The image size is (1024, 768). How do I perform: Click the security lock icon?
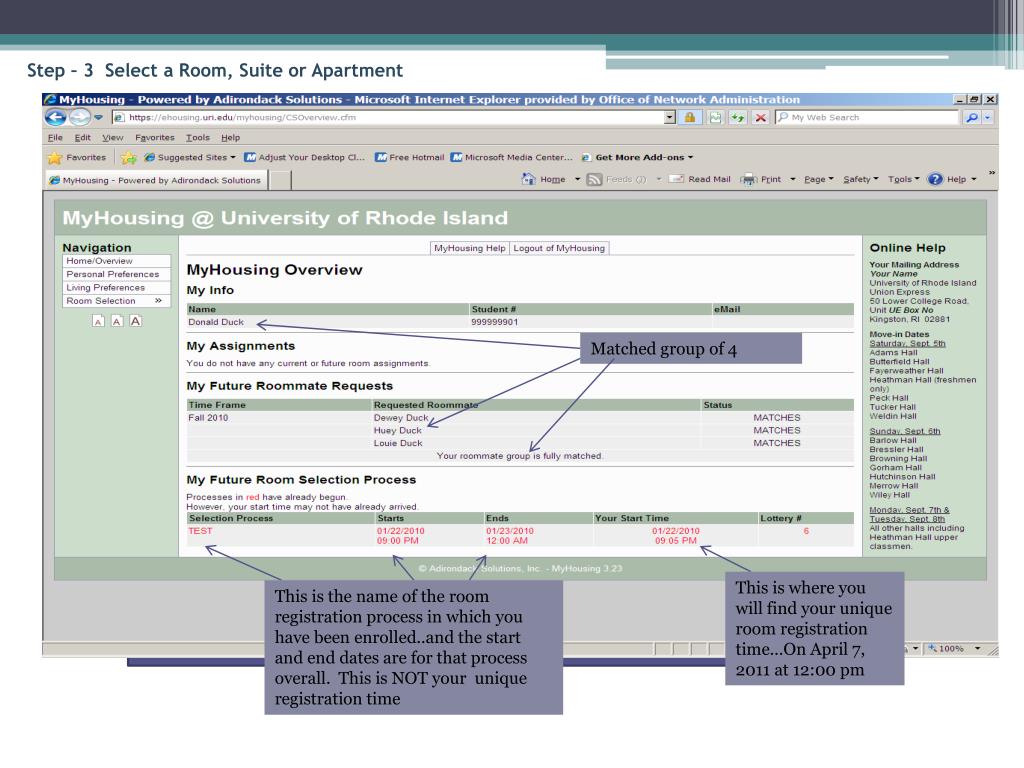(x=690, y=118)
